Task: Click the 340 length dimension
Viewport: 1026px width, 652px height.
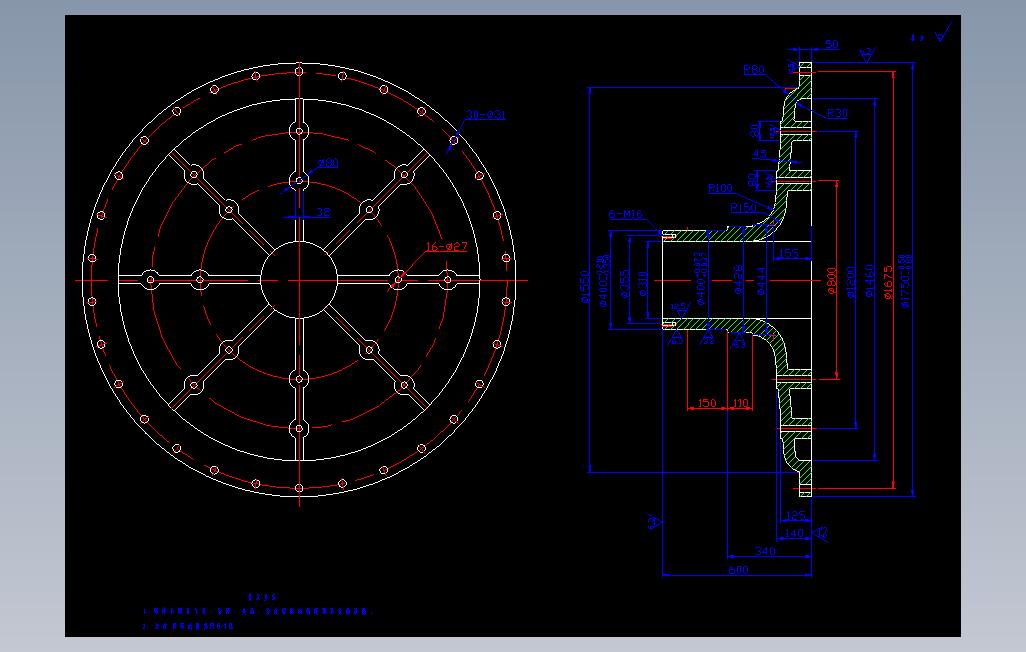Action: 765,551
